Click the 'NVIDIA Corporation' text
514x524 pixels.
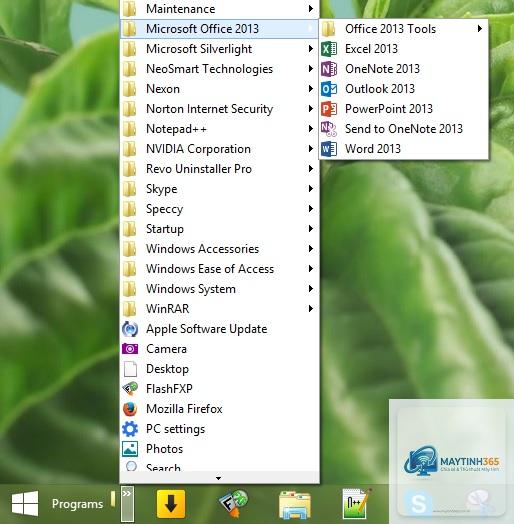point(199,149)
